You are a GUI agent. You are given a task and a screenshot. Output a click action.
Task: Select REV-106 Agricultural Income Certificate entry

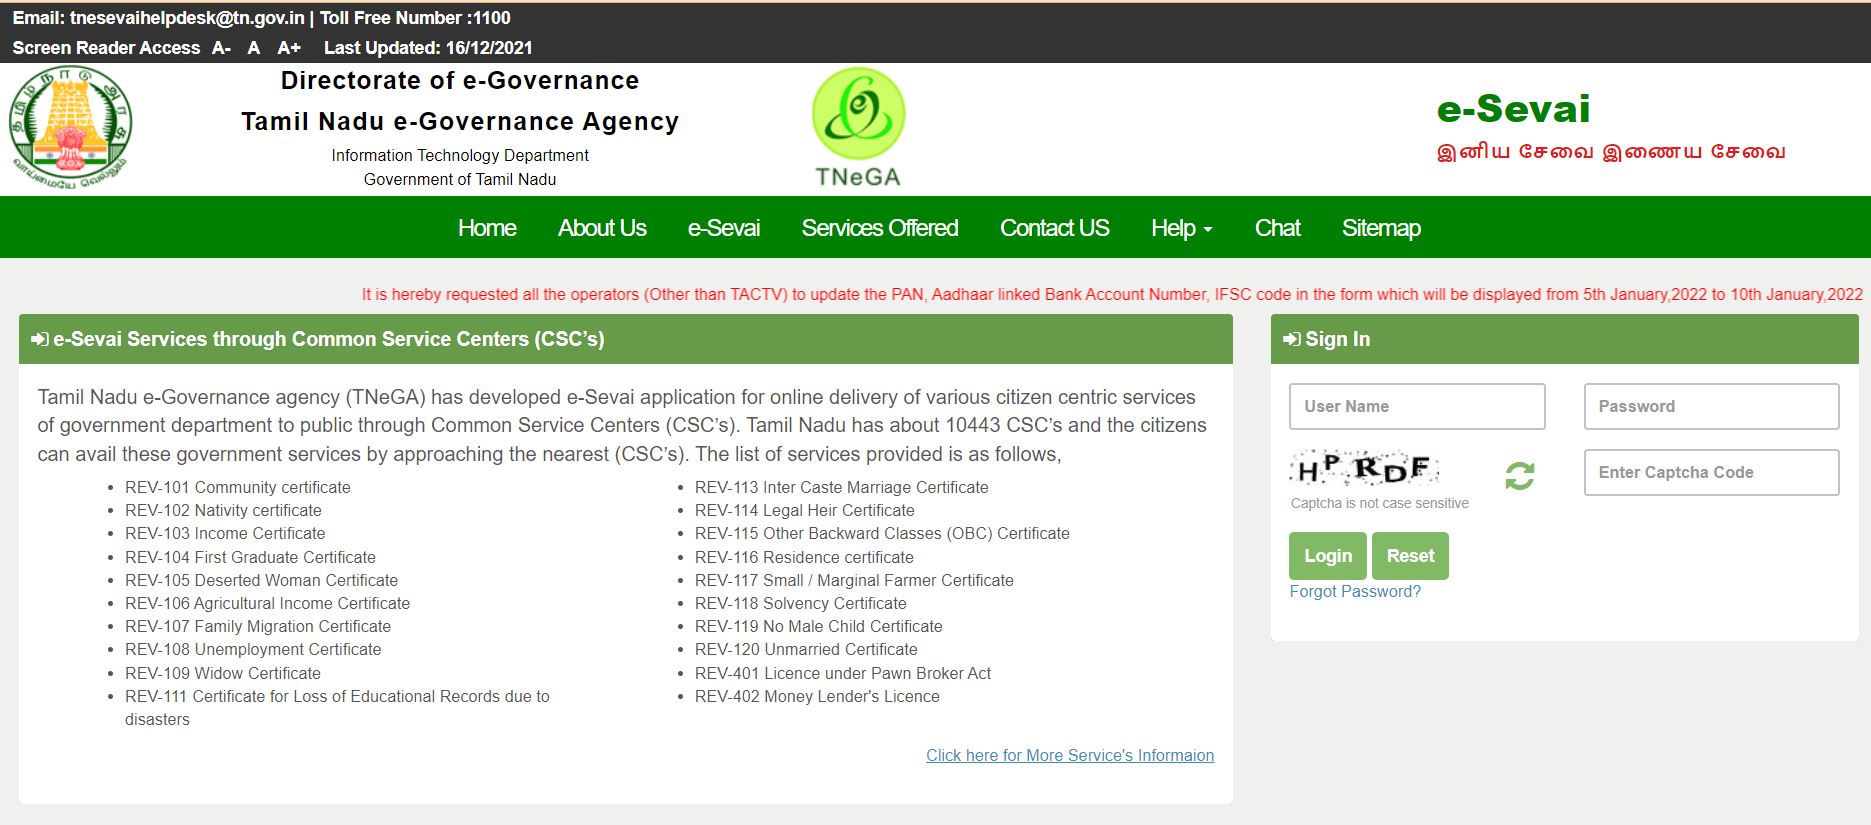(267, 603)
